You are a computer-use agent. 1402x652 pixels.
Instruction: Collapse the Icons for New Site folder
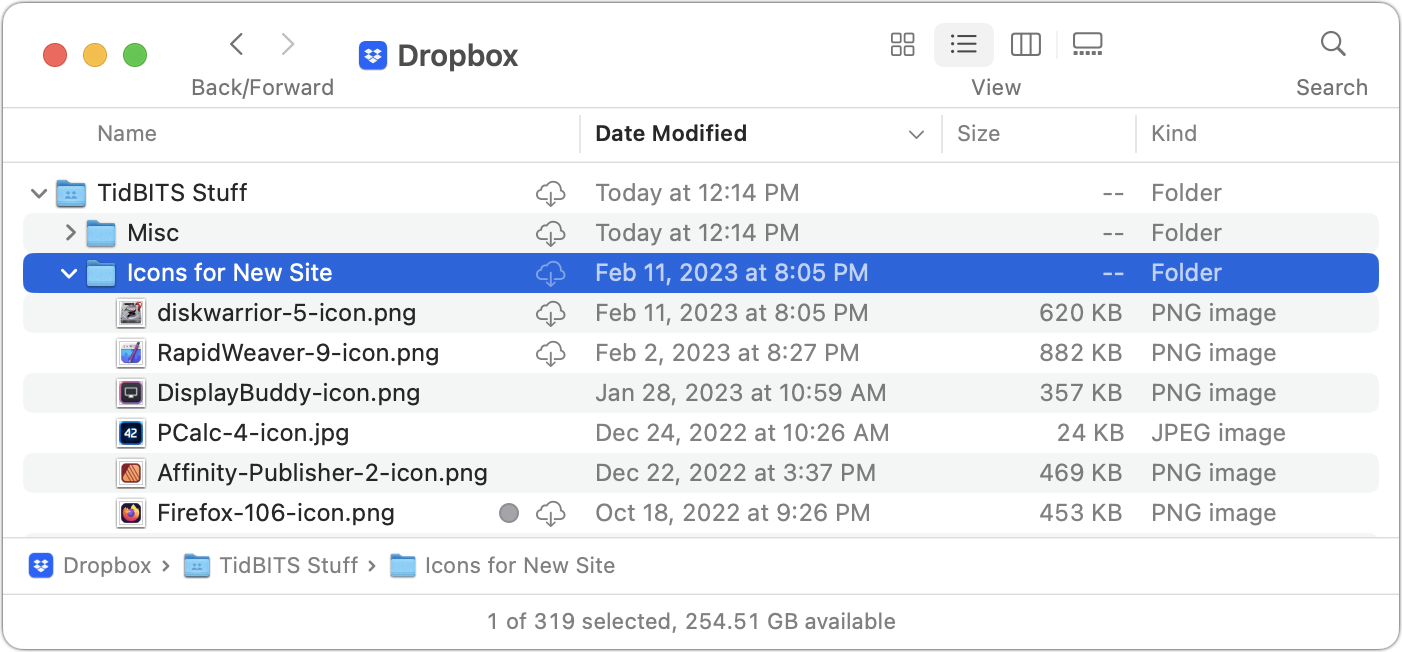tap(69, 273)
